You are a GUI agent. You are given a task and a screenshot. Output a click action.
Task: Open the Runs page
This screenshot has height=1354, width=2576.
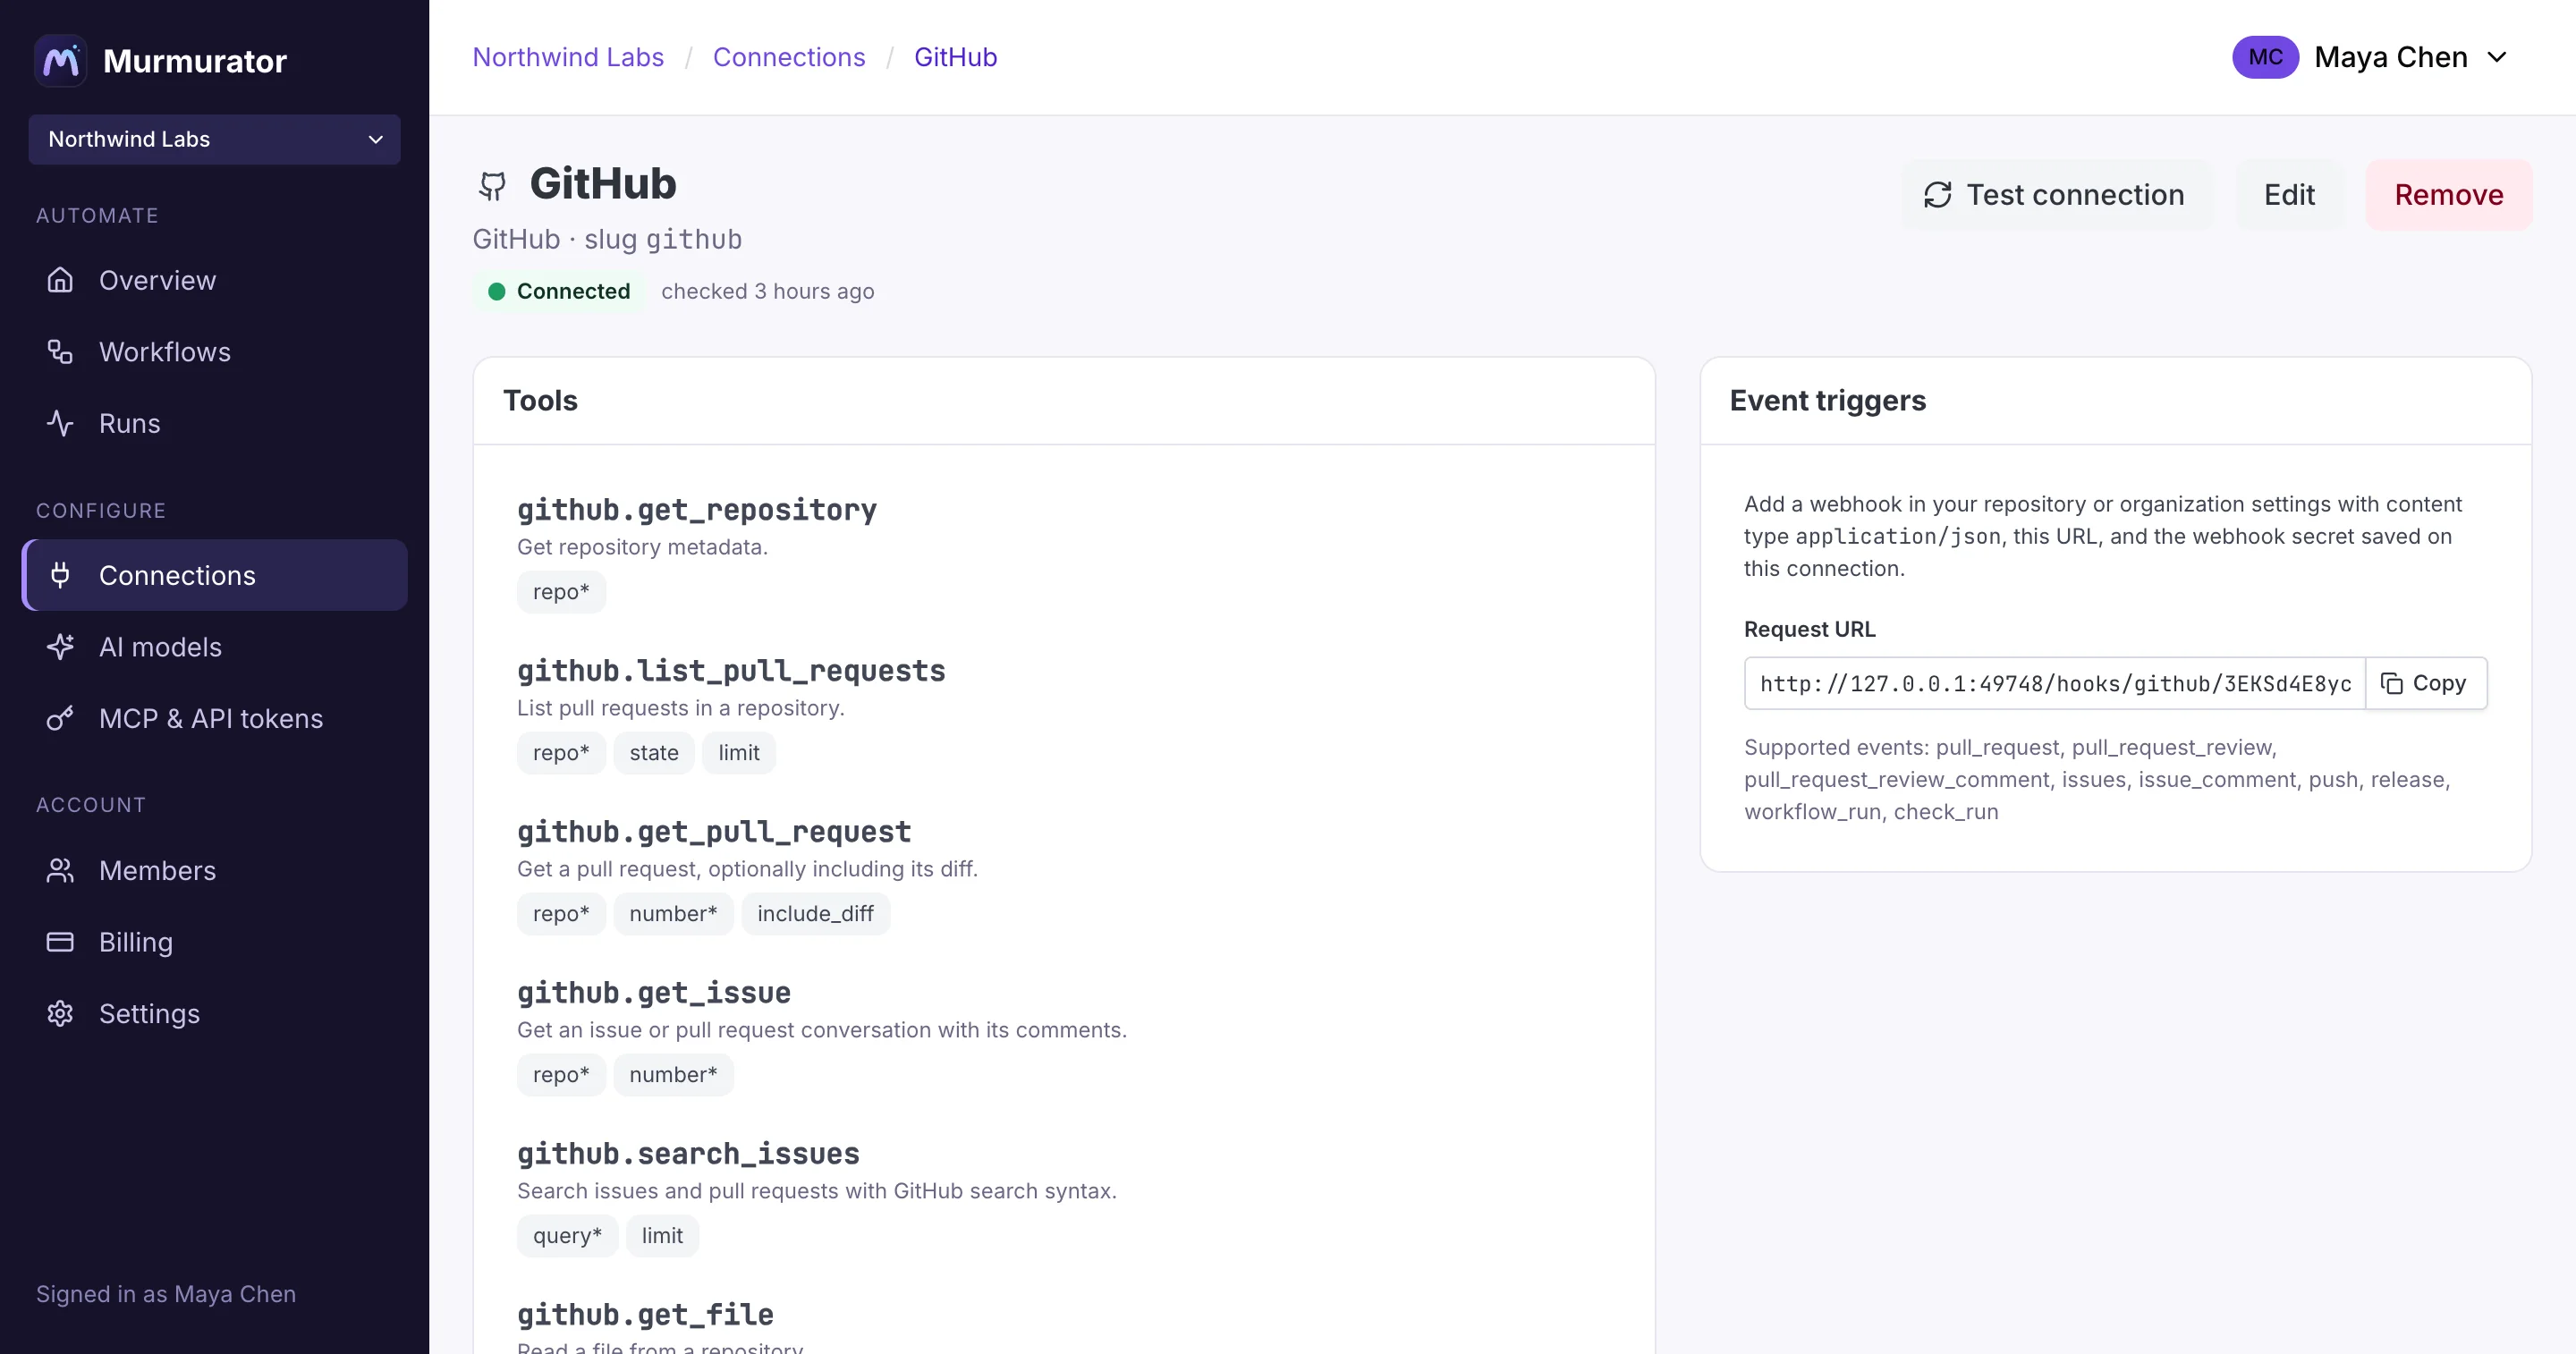pos(215,423)
